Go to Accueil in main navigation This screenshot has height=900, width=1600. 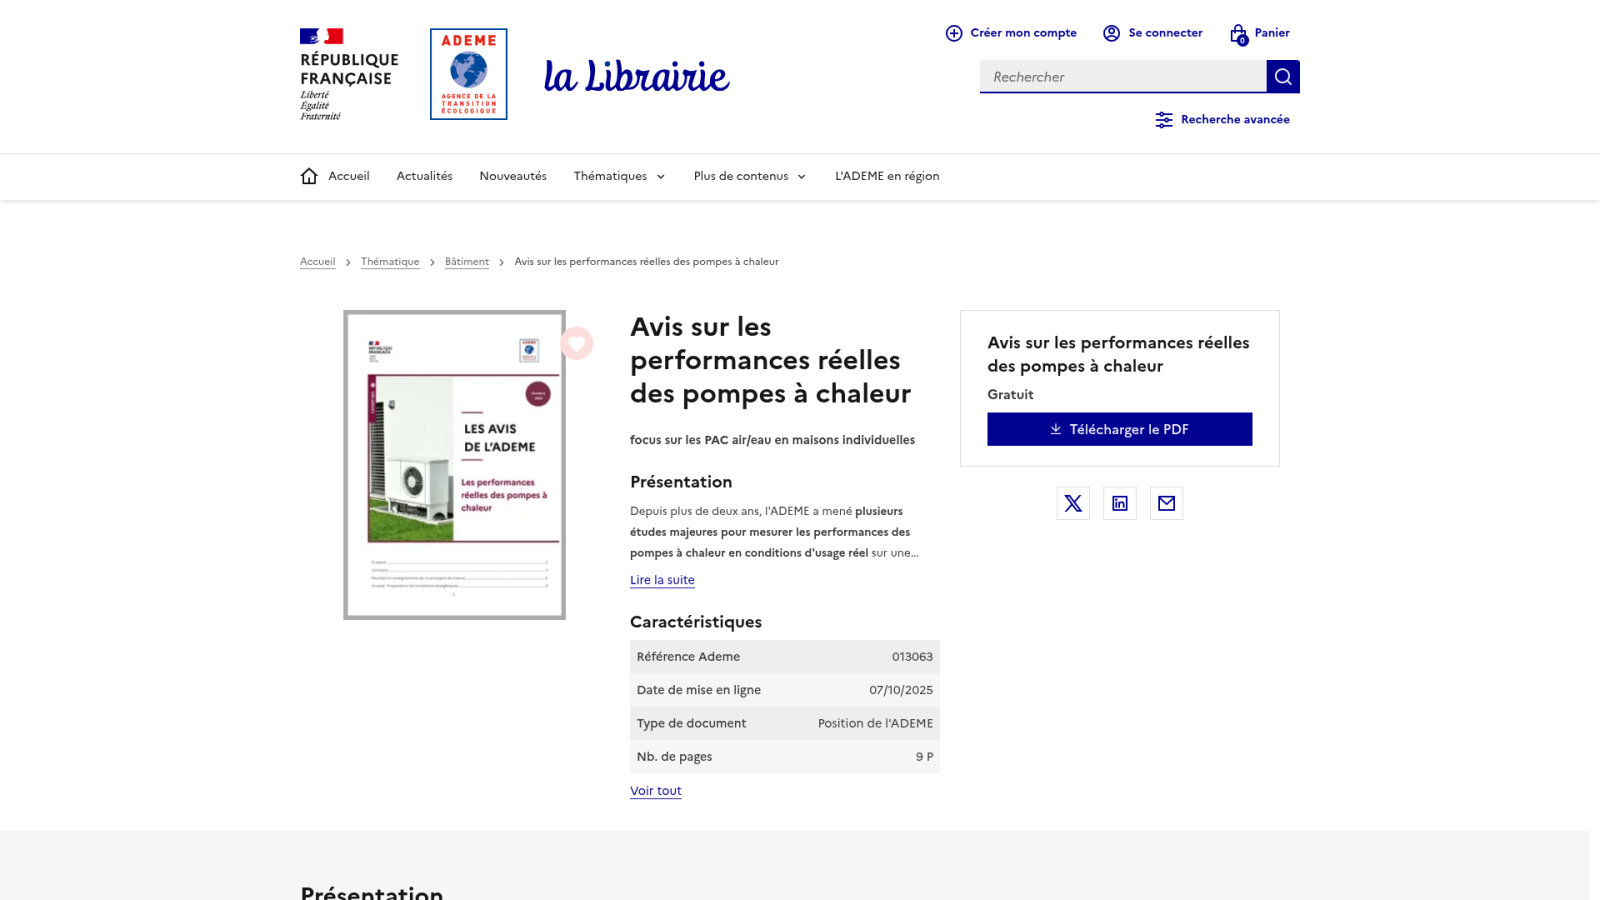pos(349,176)
